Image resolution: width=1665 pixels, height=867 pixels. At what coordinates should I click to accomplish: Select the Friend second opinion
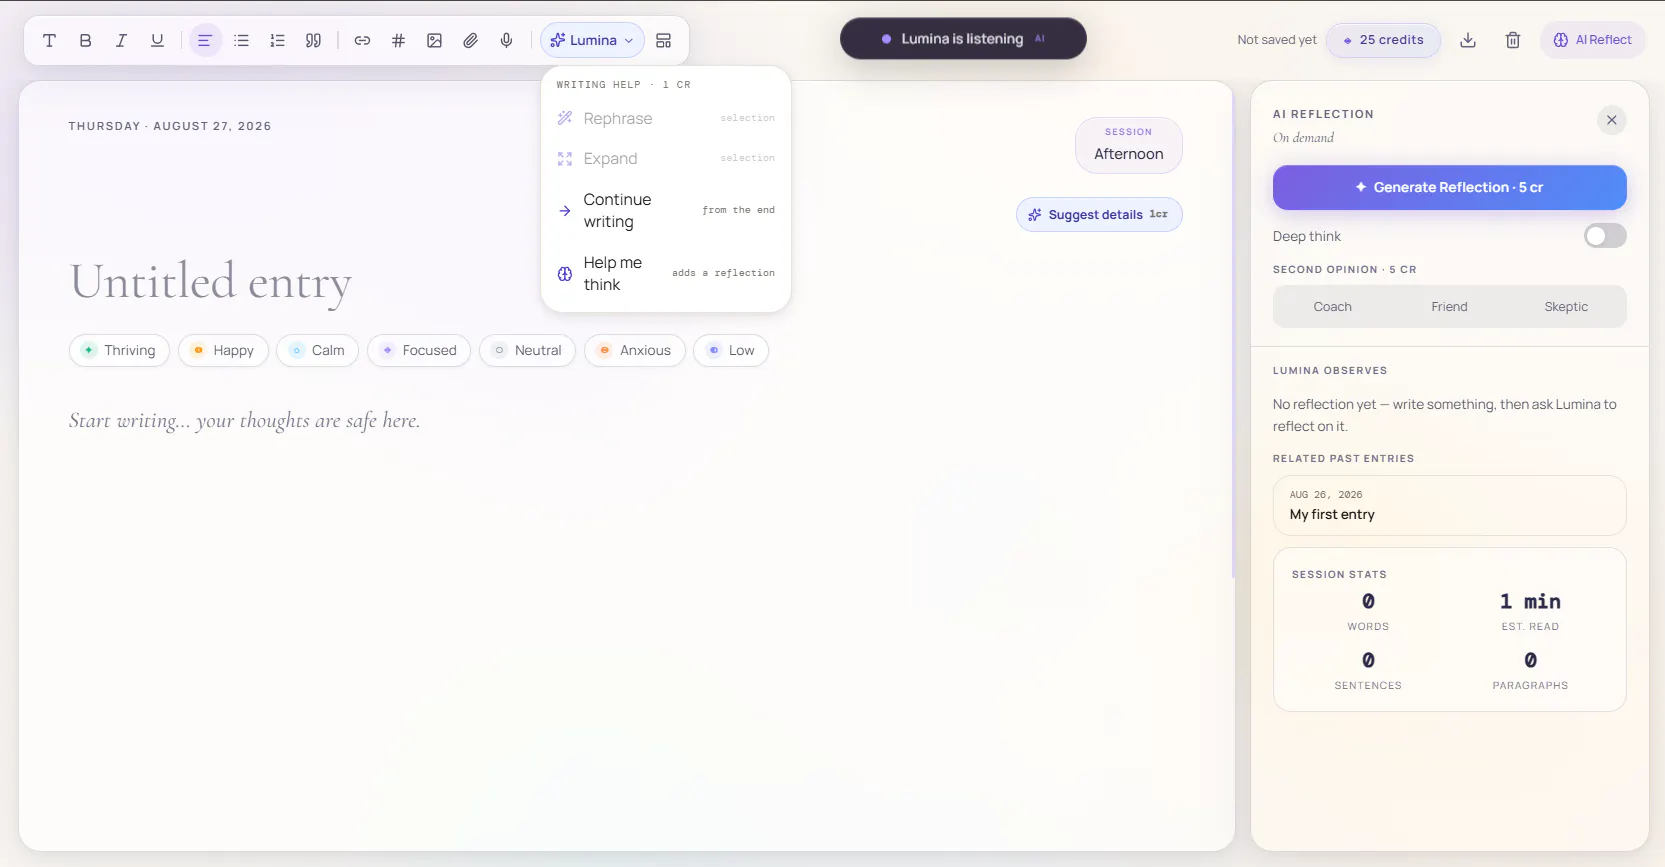[x=1449, y=307]
